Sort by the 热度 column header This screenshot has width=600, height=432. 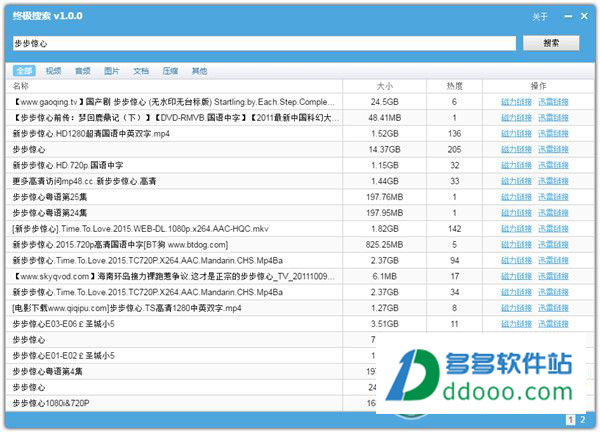point(455,86)
